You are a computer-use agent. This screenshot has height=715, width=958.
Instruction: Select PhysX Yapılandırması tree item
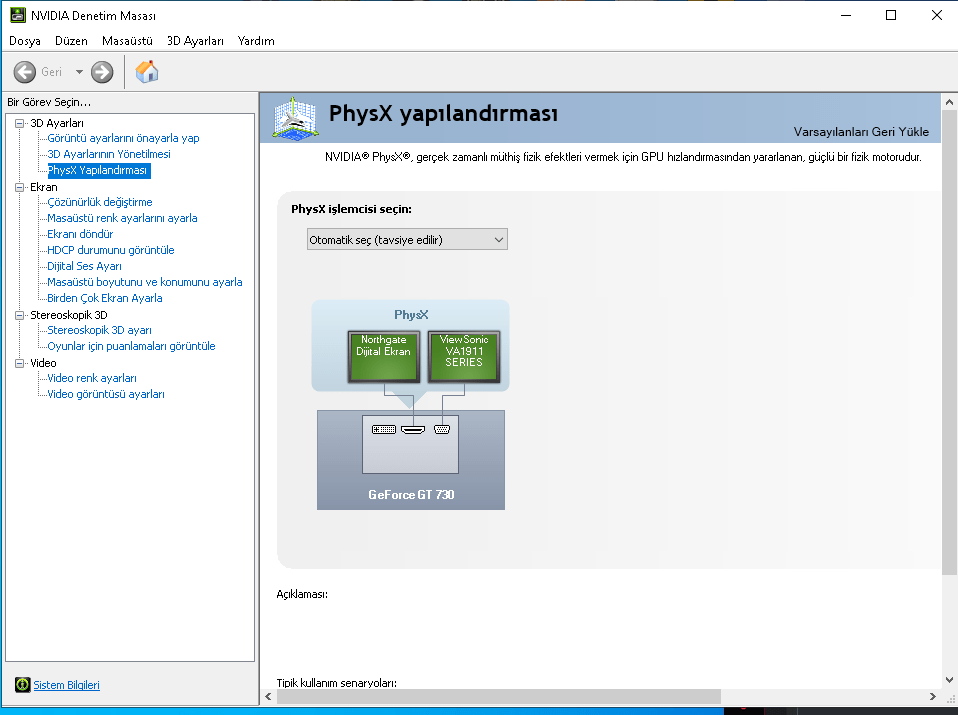tap(98, 170)
